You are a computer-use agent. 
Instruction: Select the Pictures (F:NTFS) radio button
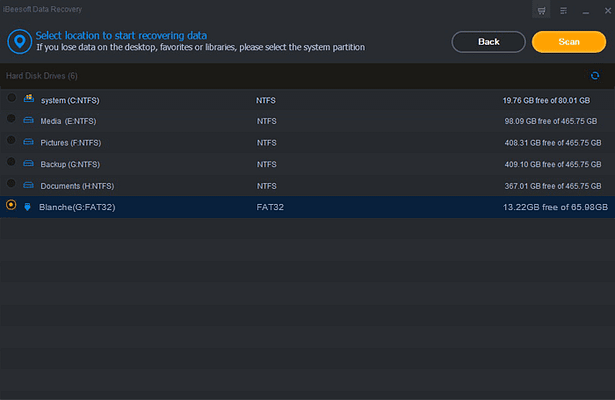11,141
